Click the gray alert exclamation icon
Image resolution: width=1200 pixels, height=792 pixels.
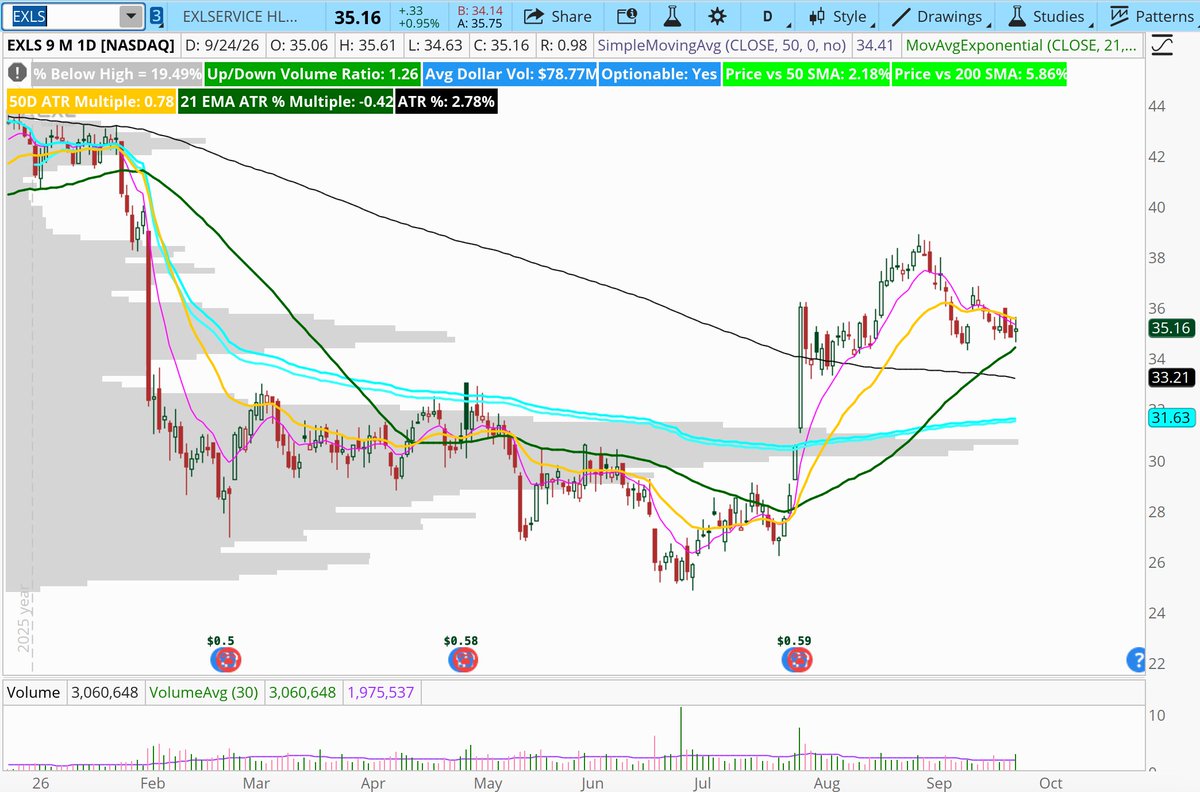[x=17, y=74]
